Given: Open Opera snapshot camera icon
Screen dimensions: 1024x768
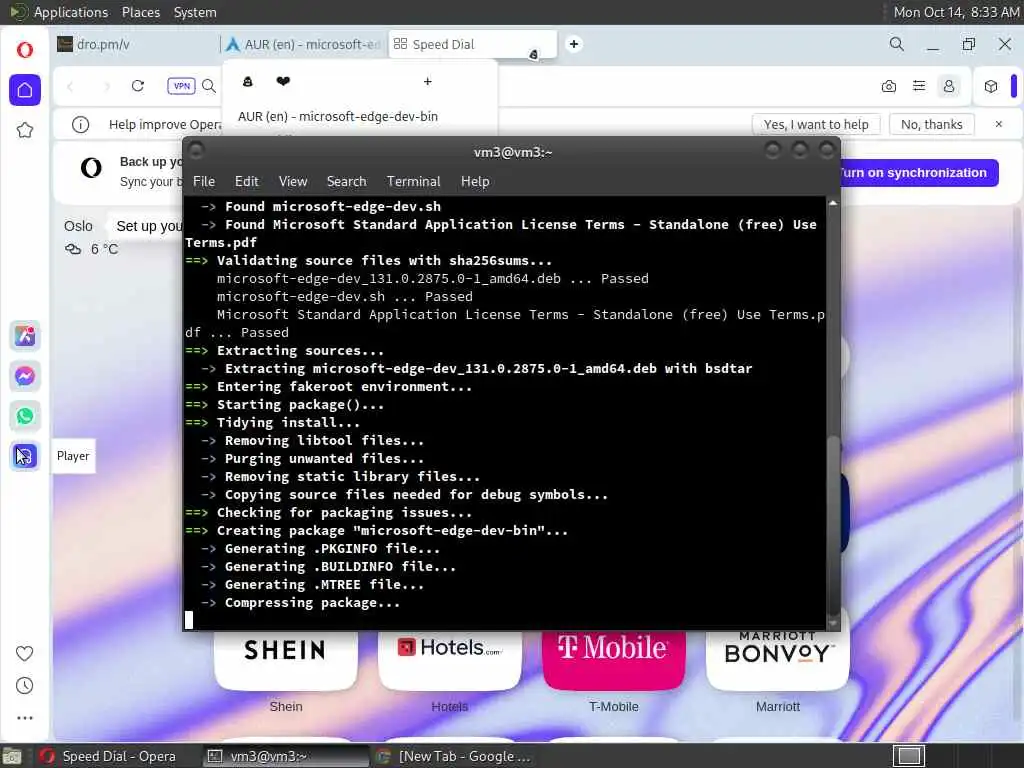Looking at the screenshot, I should [x=889, y=86].
